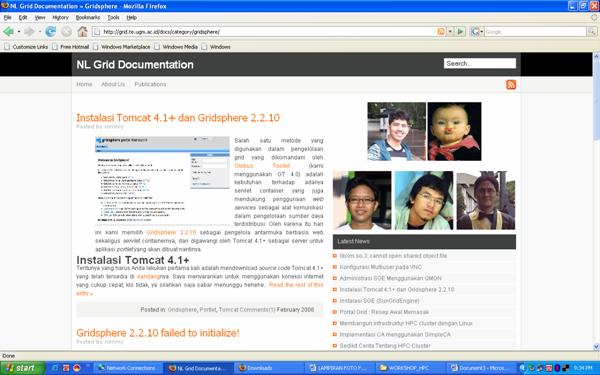Image resolution: width=600 pixels, height=375 pixels.
Task: Click the page vertical scrollbar thumb
Action: pos(596,99)
